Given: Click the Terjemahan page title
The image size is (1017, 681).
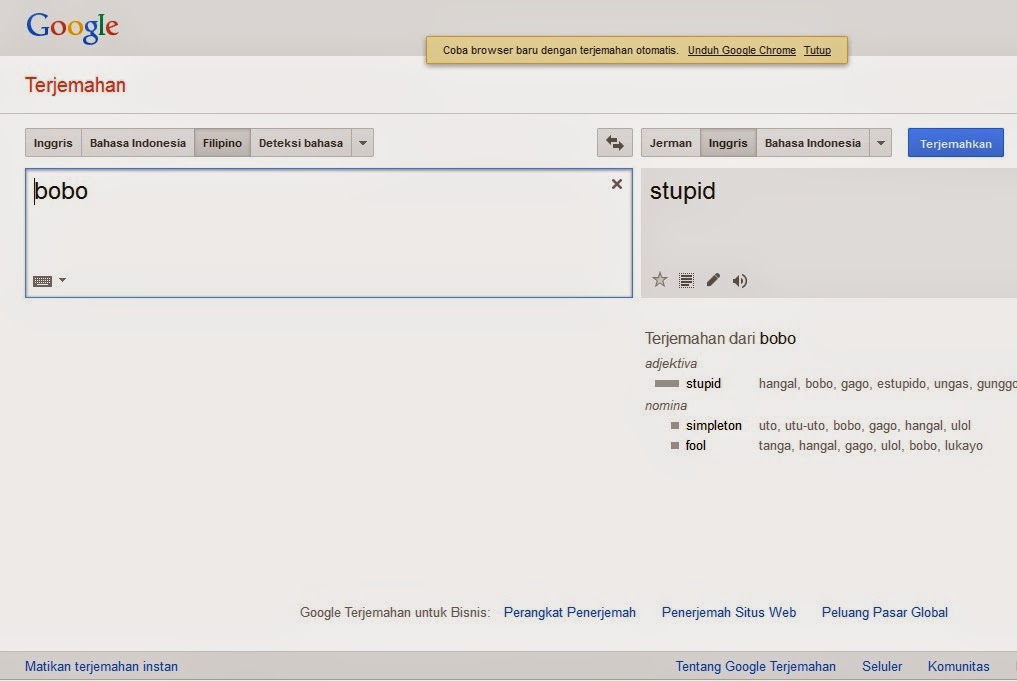Looking at the screenshot, I should pos(75,85).
